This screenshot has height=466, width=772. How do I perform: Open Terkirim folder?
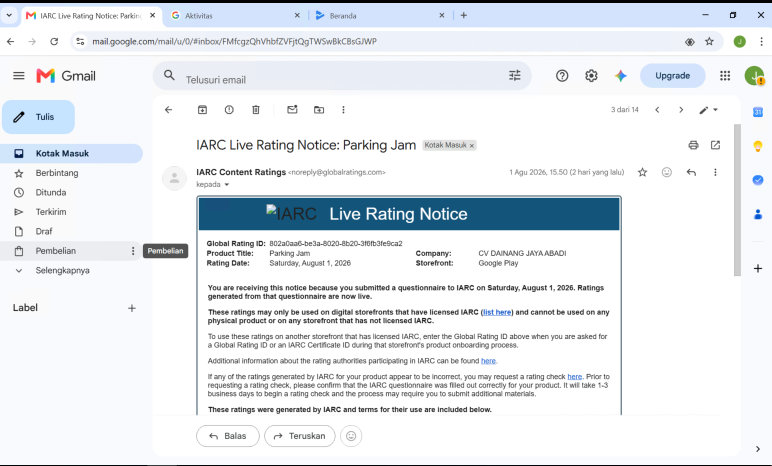pyautogui.click(x=71, y=212)
